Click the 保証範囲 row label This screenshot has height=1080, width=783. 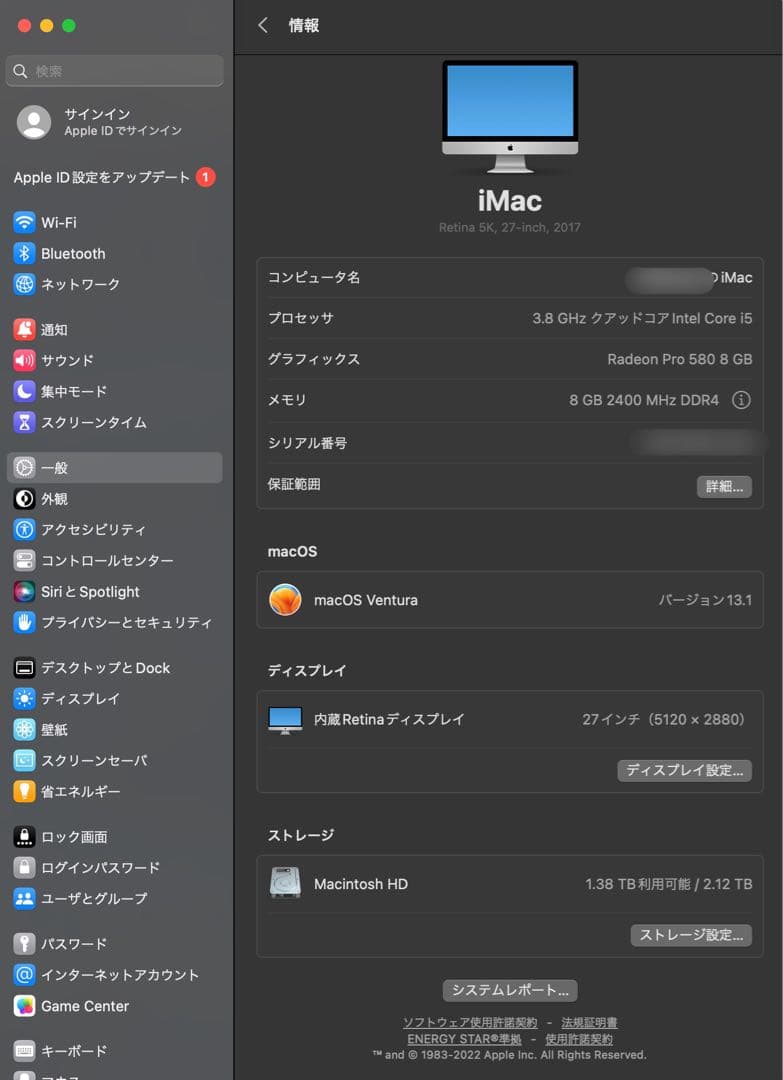(294, 484)
